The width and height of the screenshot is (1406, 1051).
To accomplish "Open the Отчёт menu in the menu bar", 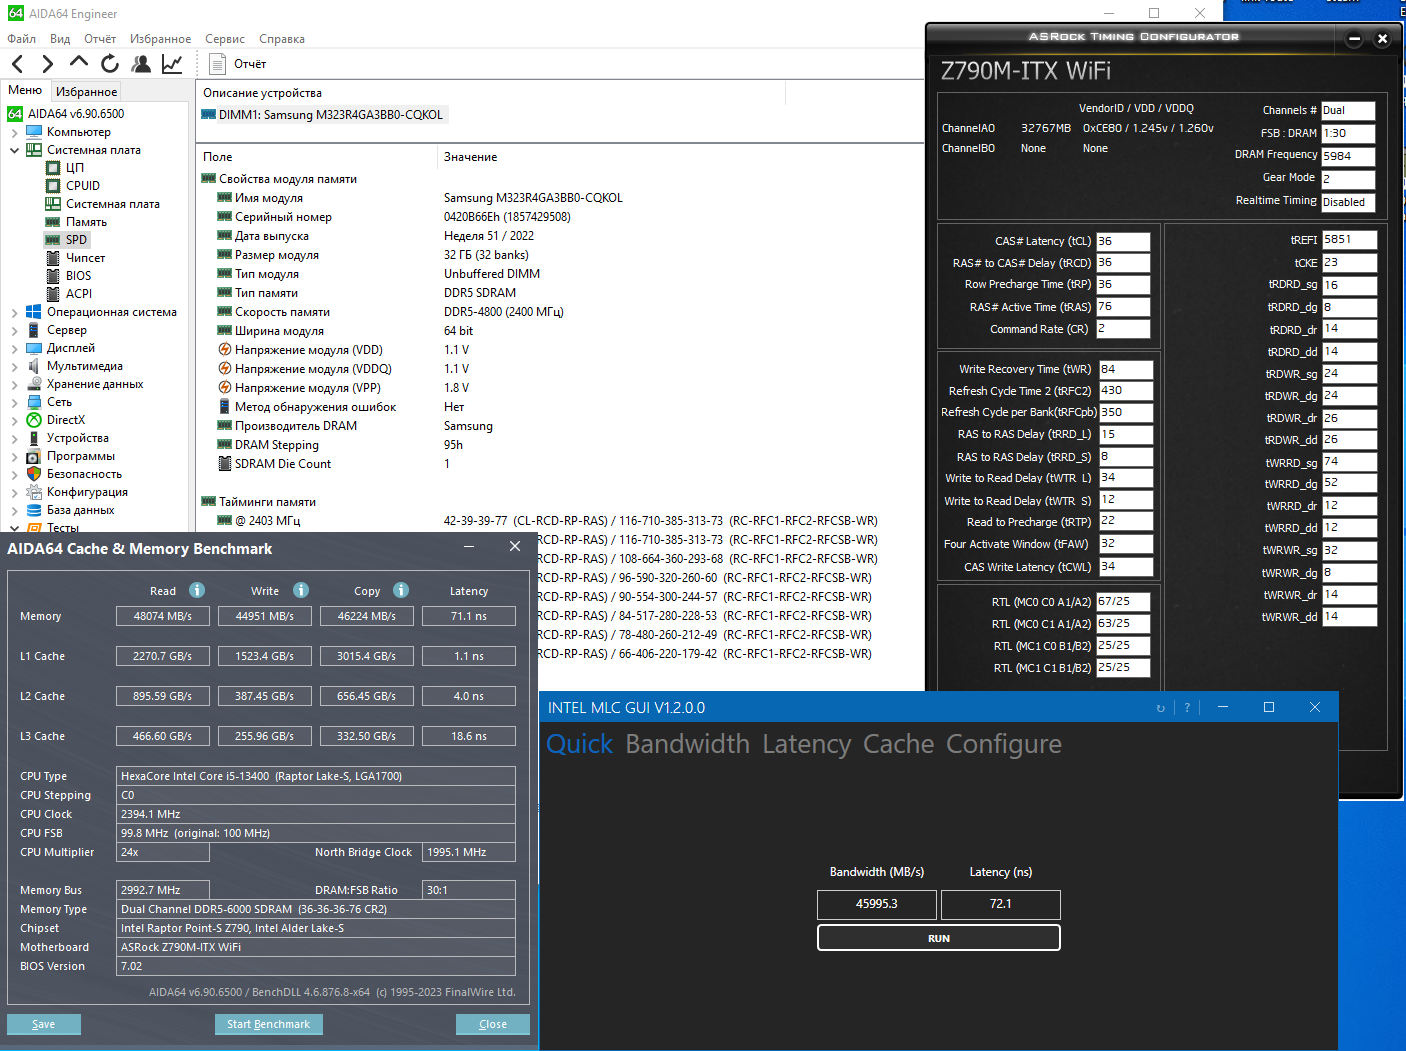I will pyautogui.click(x=100, y=39).
